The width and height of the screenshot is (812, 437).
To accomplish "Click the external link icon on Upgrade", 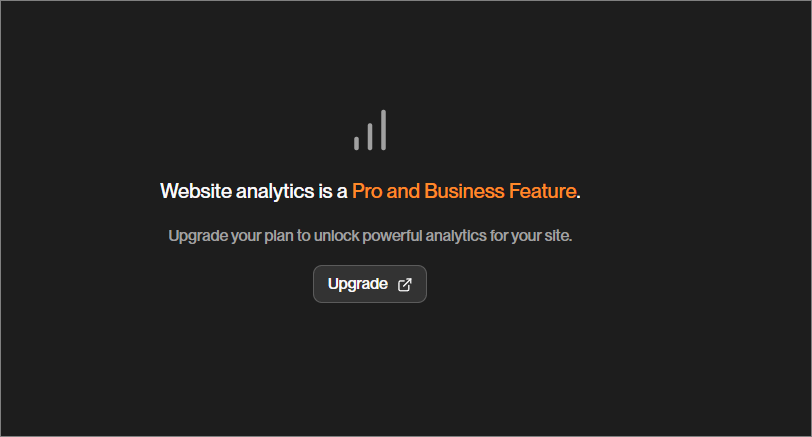I will [405, 284].
